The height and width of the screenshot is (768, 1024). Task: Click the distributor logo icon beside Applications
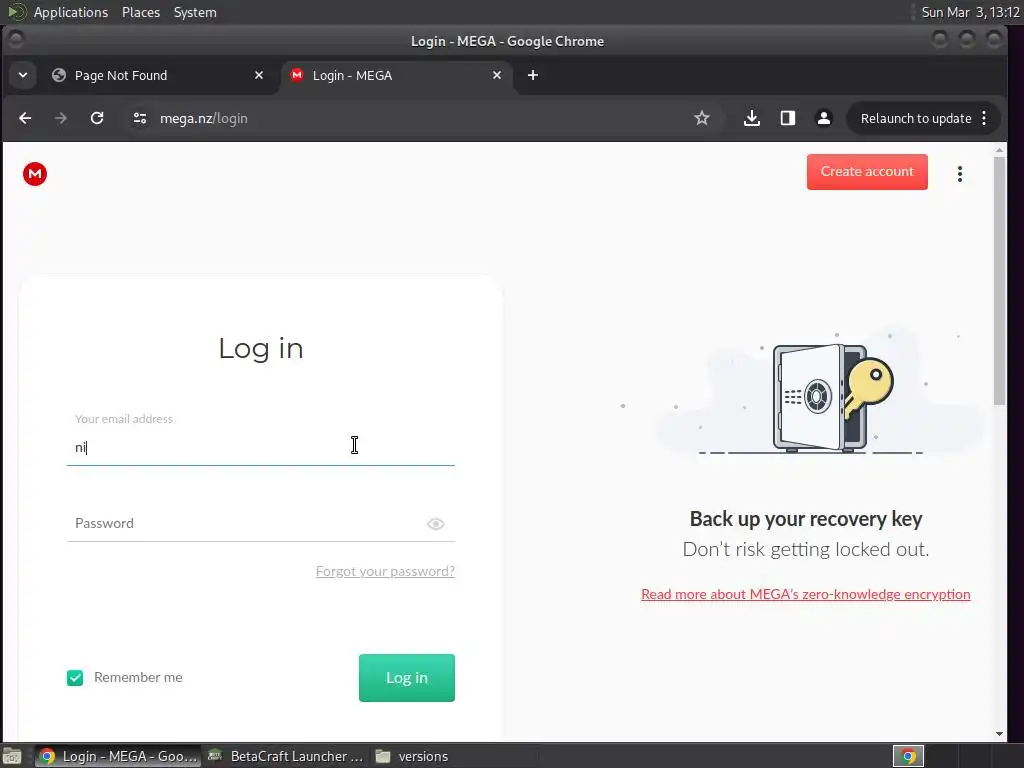coord(17,12)
